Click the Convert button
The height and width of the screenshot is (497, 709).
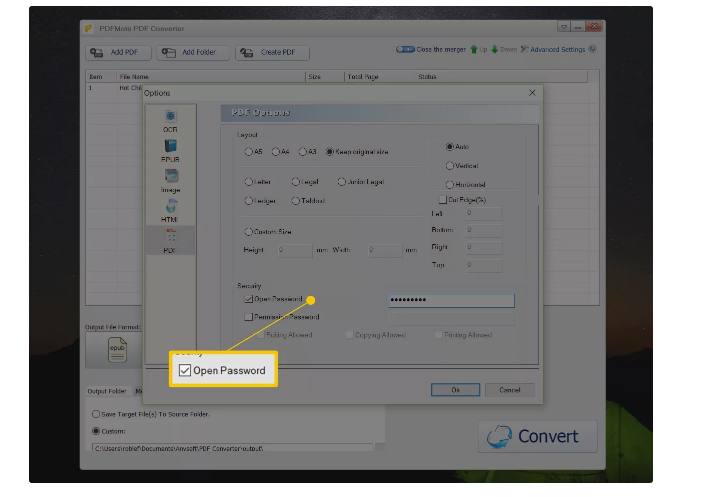[x=535, y=437]
